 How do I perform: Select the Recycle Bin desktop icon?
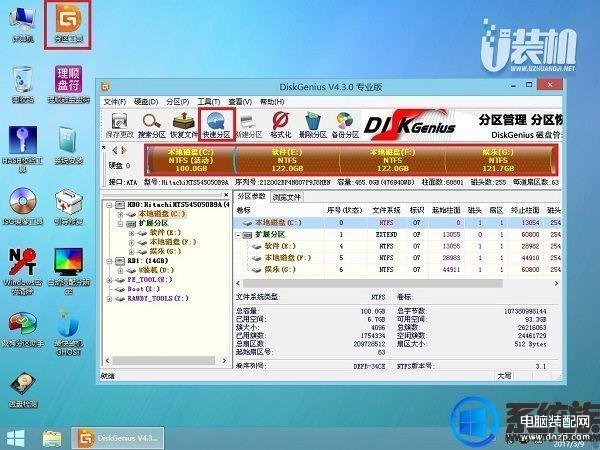[23, 84]
